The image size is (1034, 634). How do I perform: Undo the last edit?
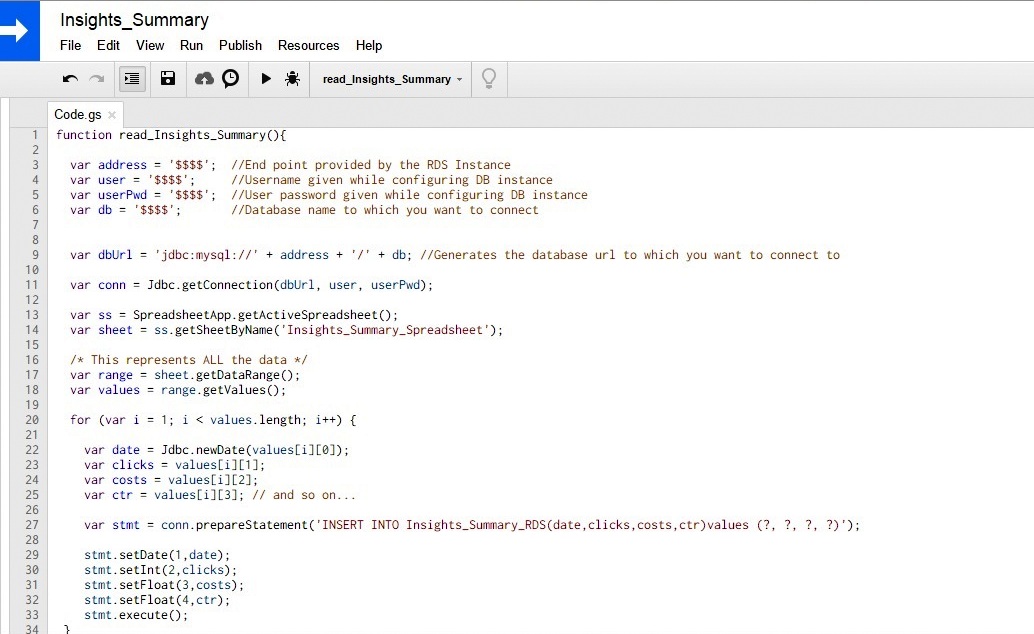pyautogui.click(x=70, y=79)
